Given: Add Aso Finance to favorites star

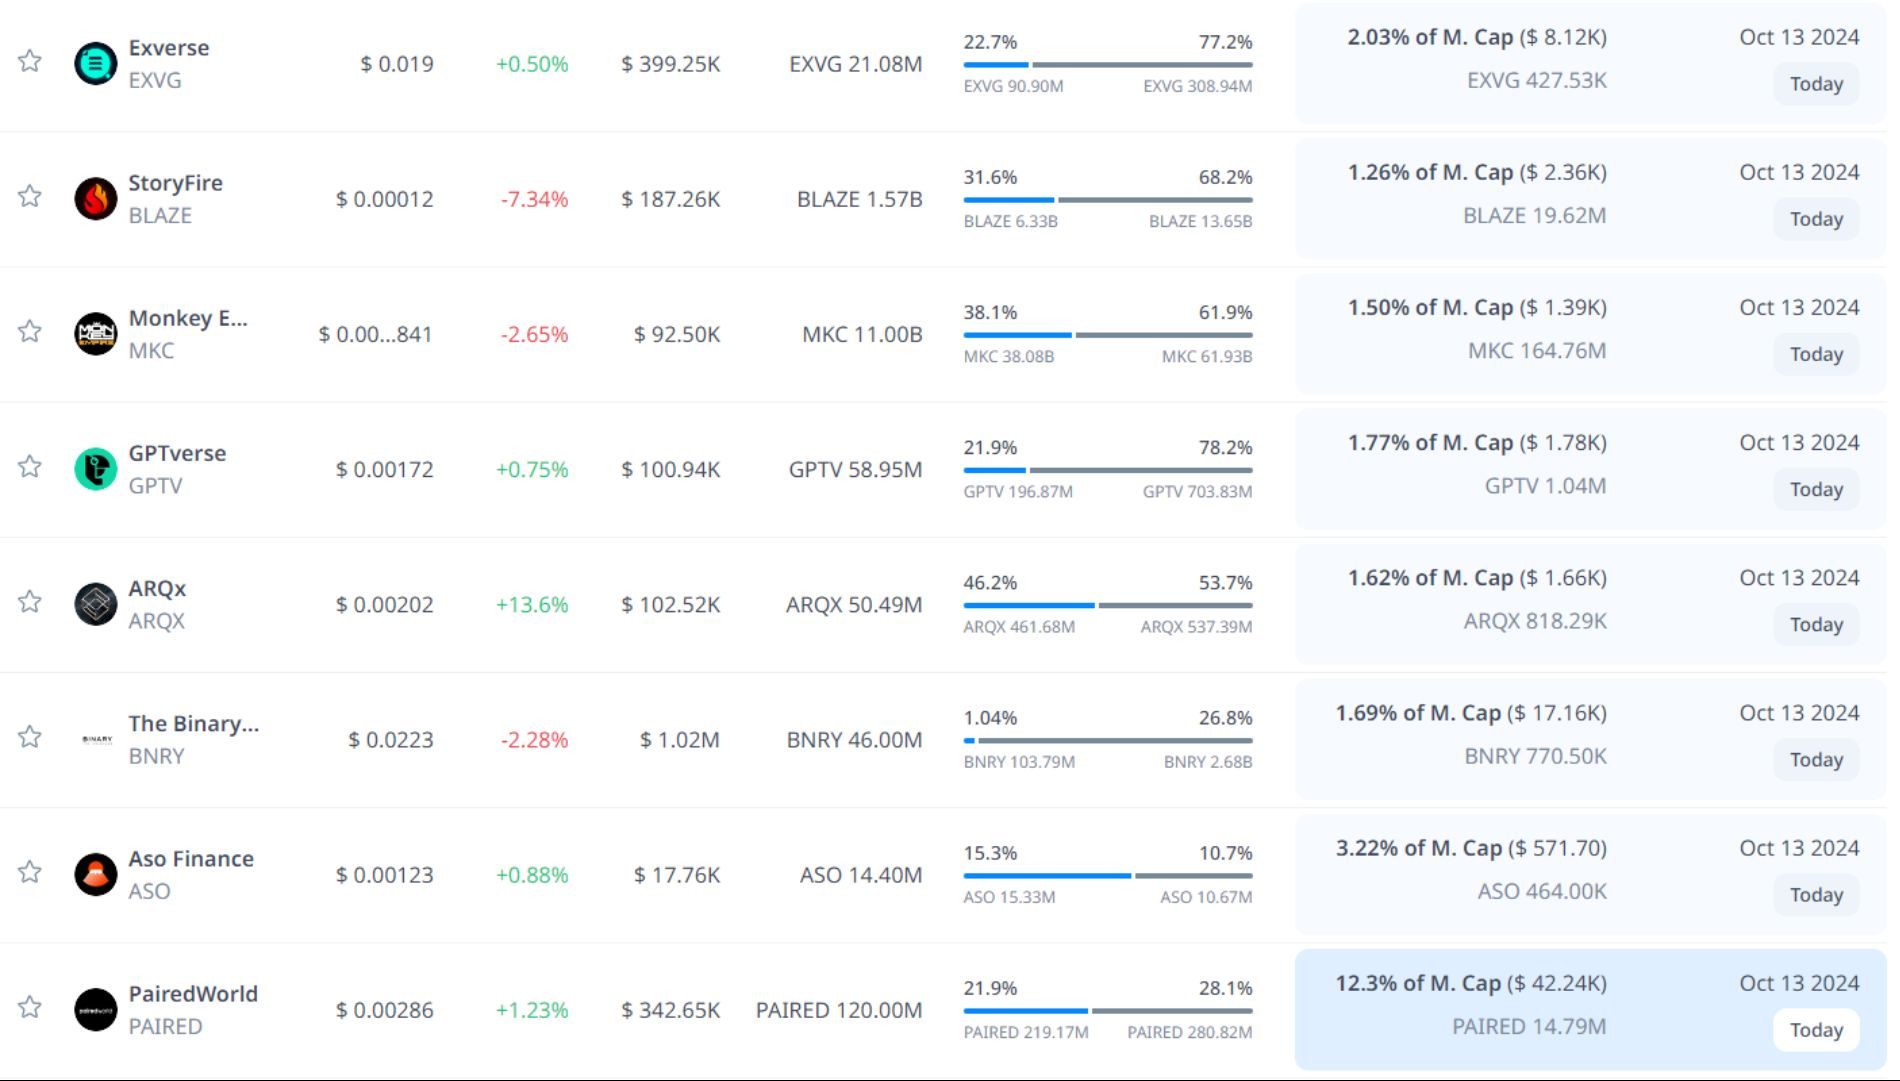Looking at the screenshot, I should click(30, 872).
